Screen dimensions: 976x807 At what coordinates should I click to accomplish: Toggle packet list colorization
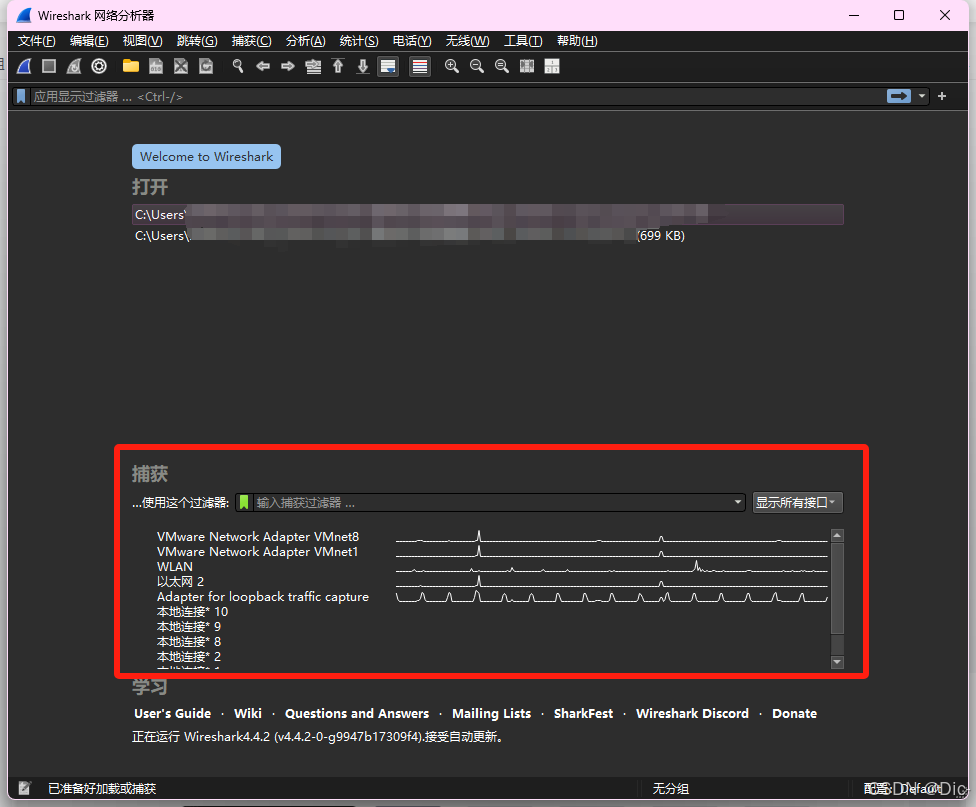(x=420, y=66)
